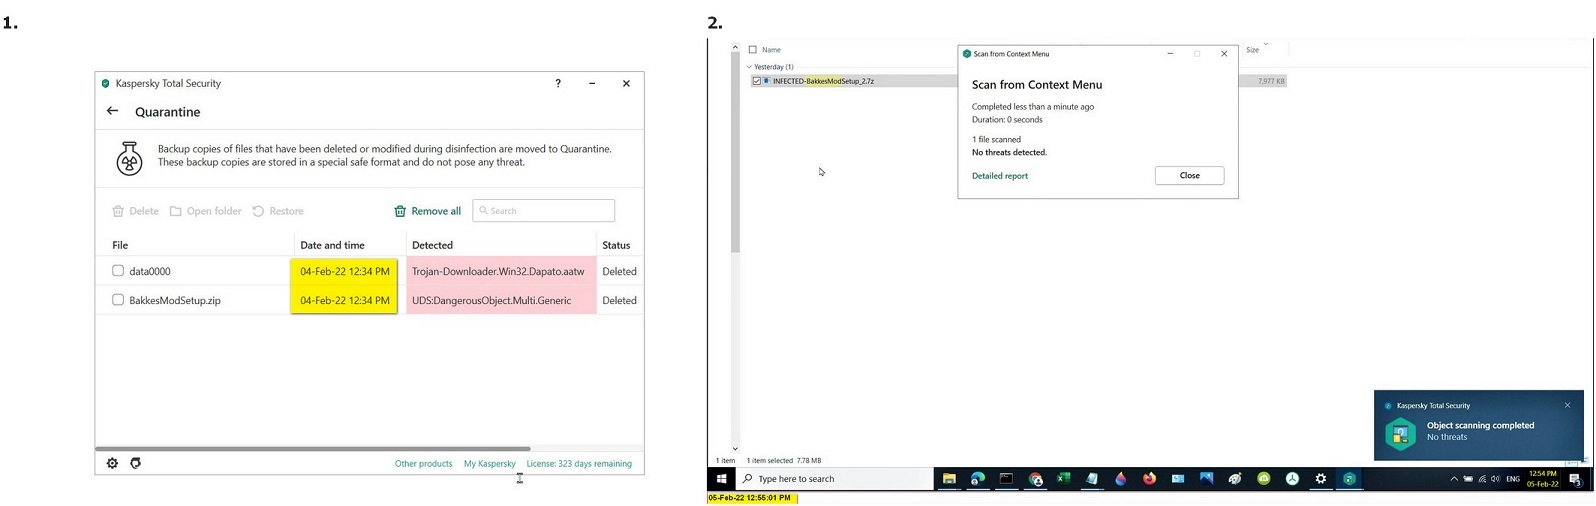Open the command prompt taskbar icon
This screenshot has width=1596, height=506.
pyautogui.click(x=1006, y=479)
